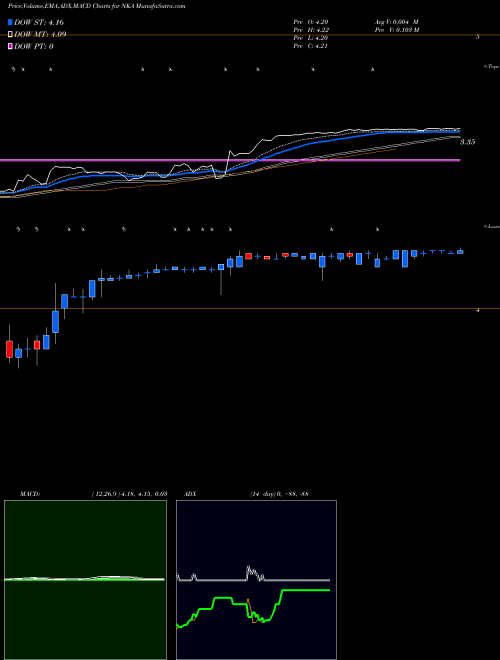Select the 'DOW PT: 0' legend text
500x660 pixels.
pos(33,46)
